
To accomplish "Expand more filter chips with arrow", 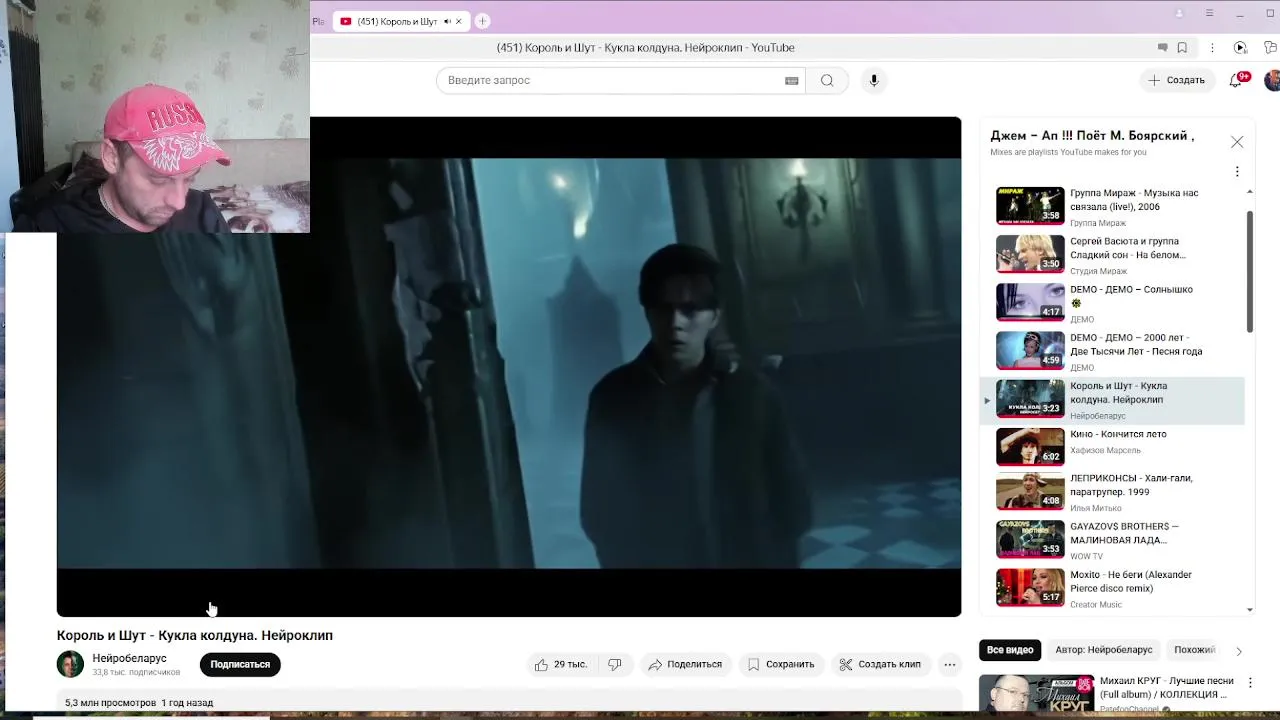I will (1238, 651).
